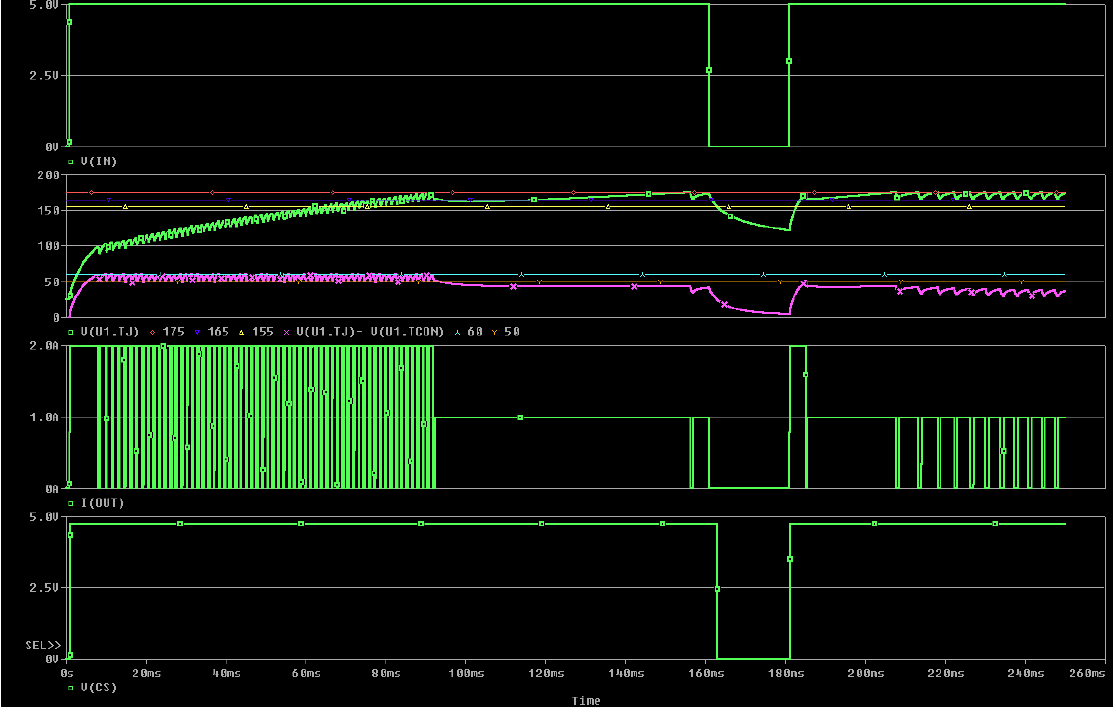Image resolution: width=1116 pixels, height=712 pixels.
Task: Click the green square symbol beside I(OUT)
Action: click(70, 503)
